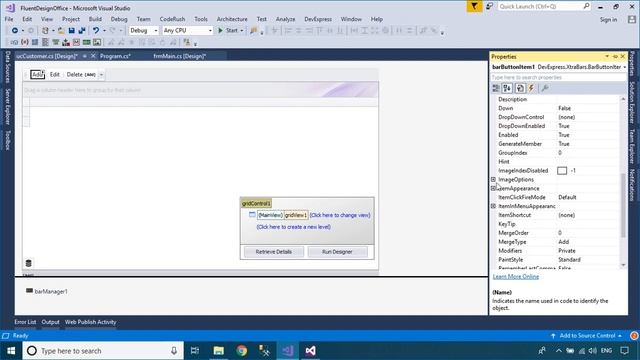Screen dimensions: 640x360
Task: Open the DevExpress menu
Action: (x=318, y=19)
